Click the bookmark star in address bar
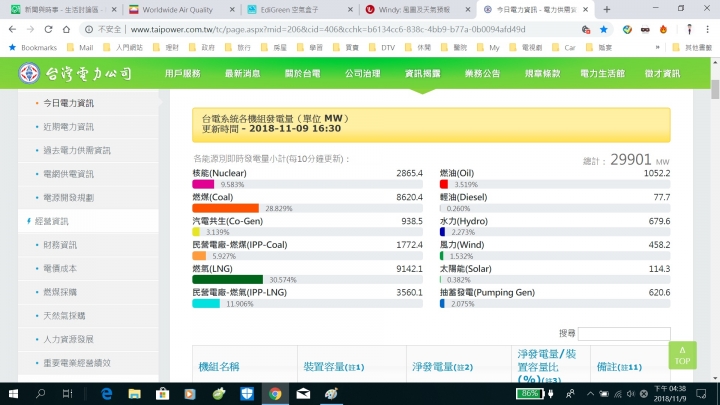Viewport: 720px width, 405px height. [604, 29]
